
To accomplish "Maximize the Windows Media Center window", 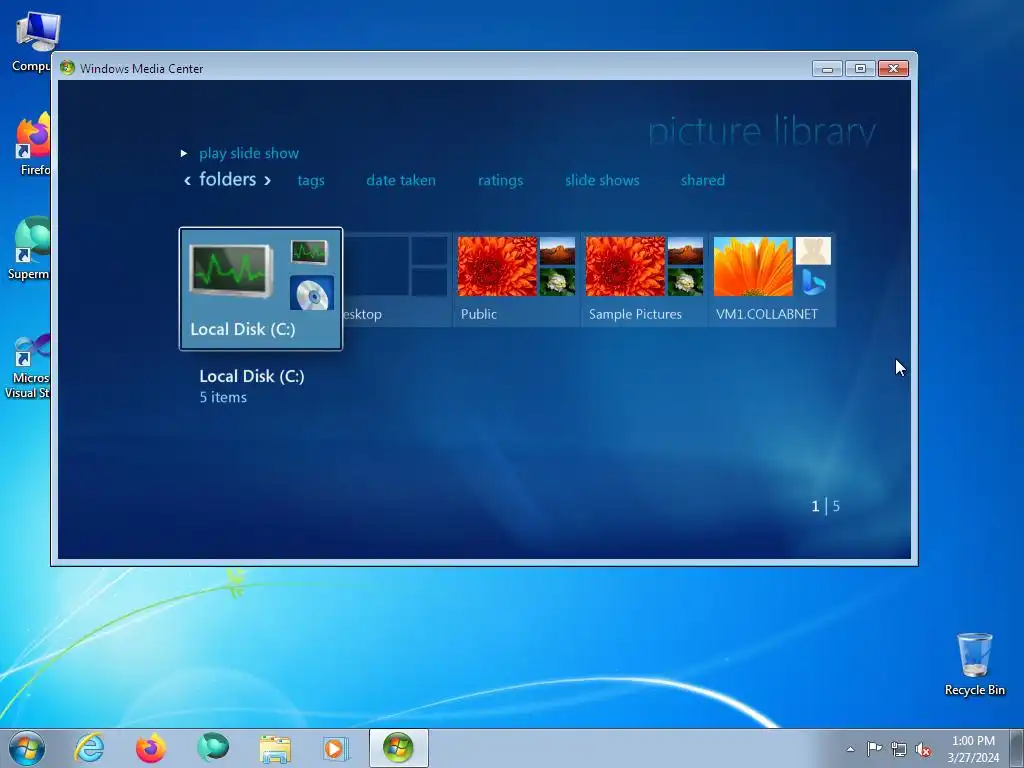I will pyautogui.click(x=860, y=69).
